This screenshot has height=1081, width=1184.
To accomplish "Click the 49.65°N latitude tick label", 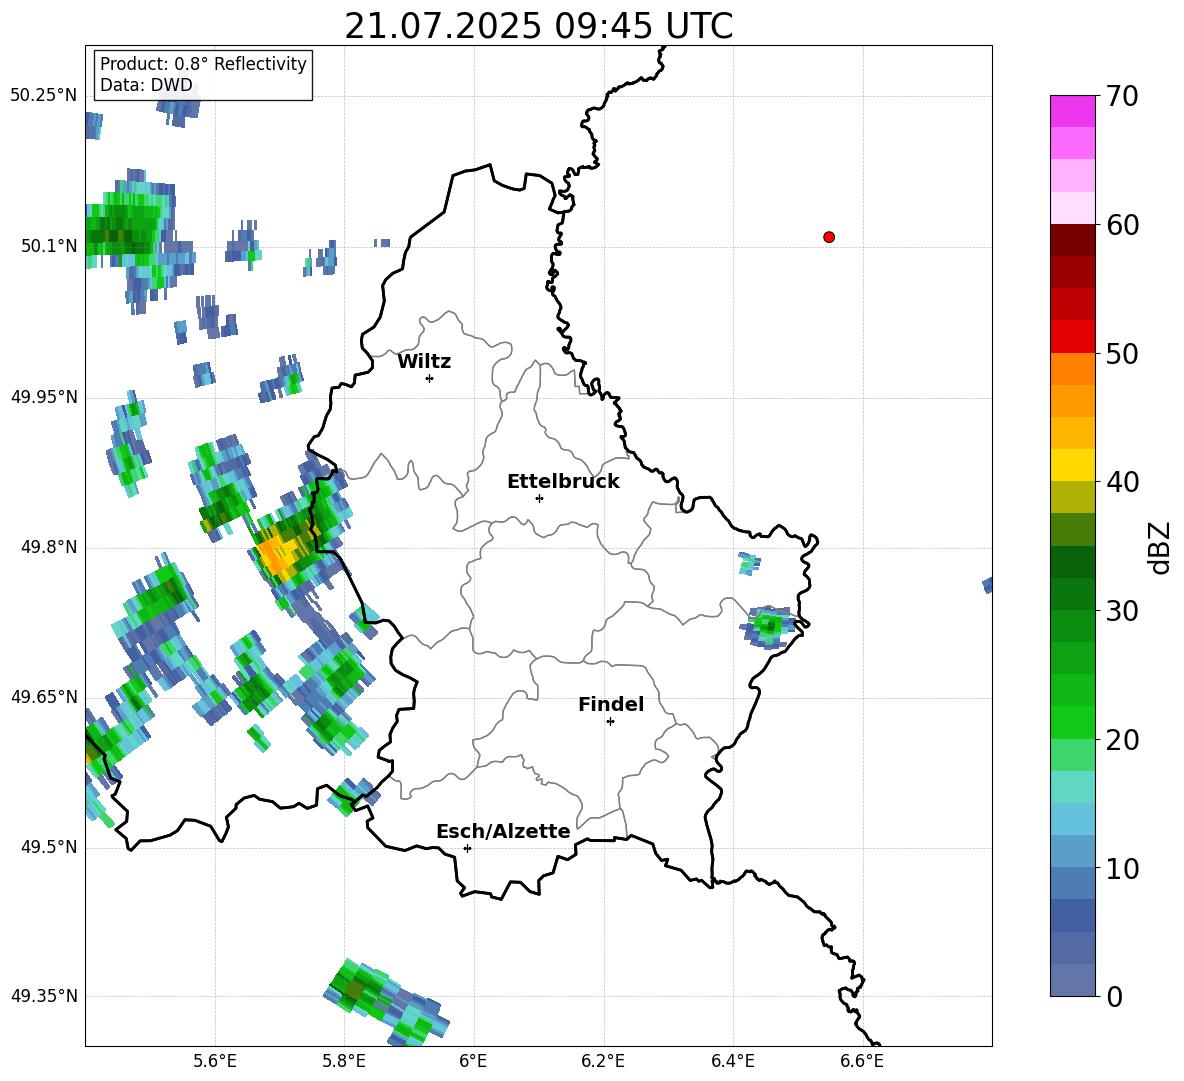I will point(43,697).
